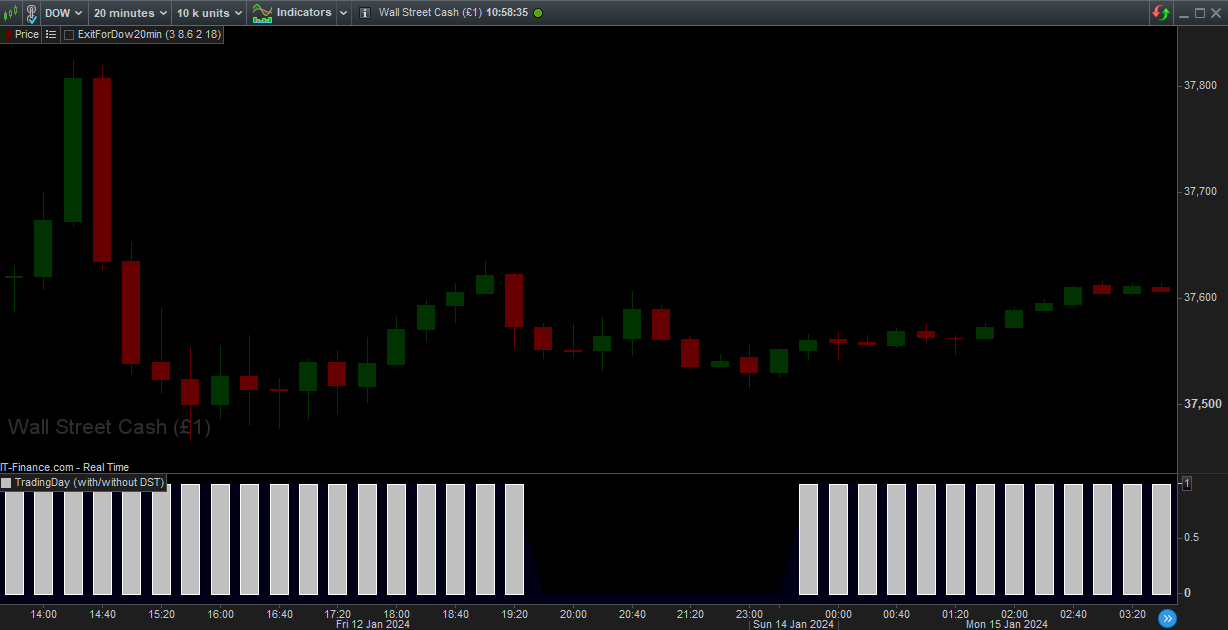Click the 37,600 price axis label

click(1200, 297)
